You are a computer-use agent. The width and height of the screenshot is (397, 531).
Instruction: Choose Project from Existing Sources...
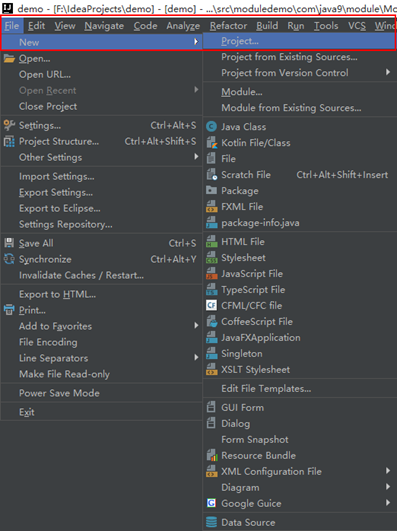point(289,57)
